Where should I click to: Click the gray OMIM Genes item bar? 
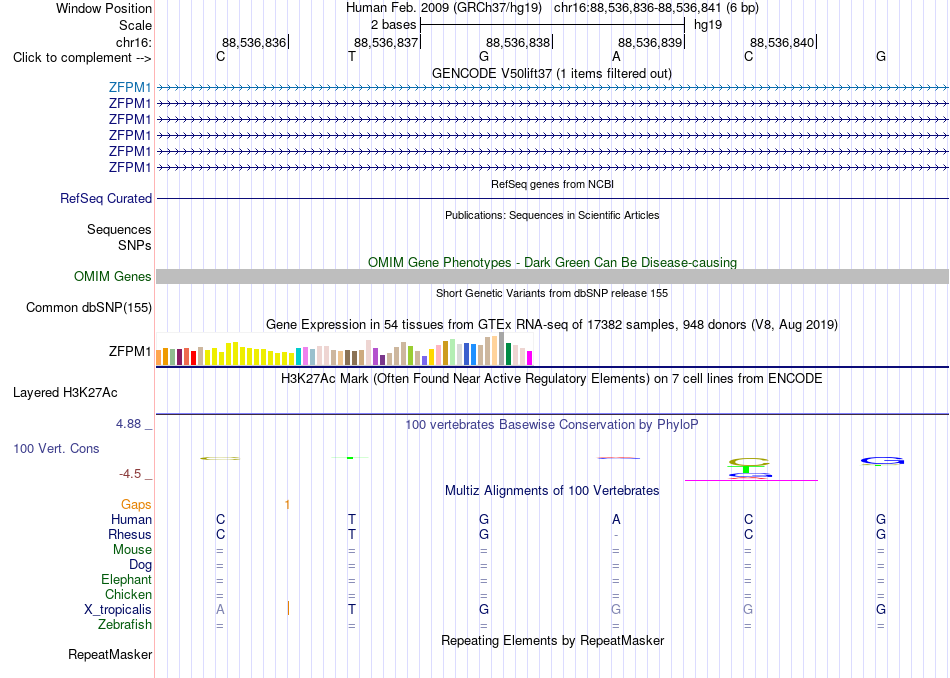552,276
